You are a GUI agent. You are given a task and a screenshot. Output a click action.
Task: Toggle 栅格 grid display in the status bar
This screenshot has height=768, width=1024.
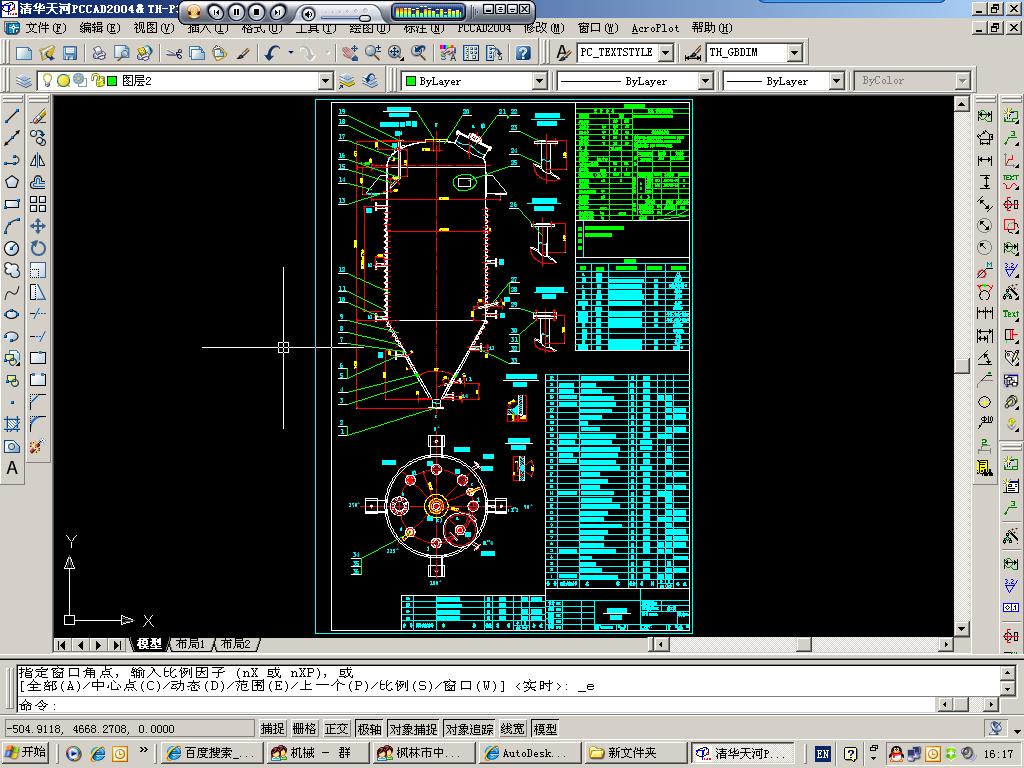(304, 729)
